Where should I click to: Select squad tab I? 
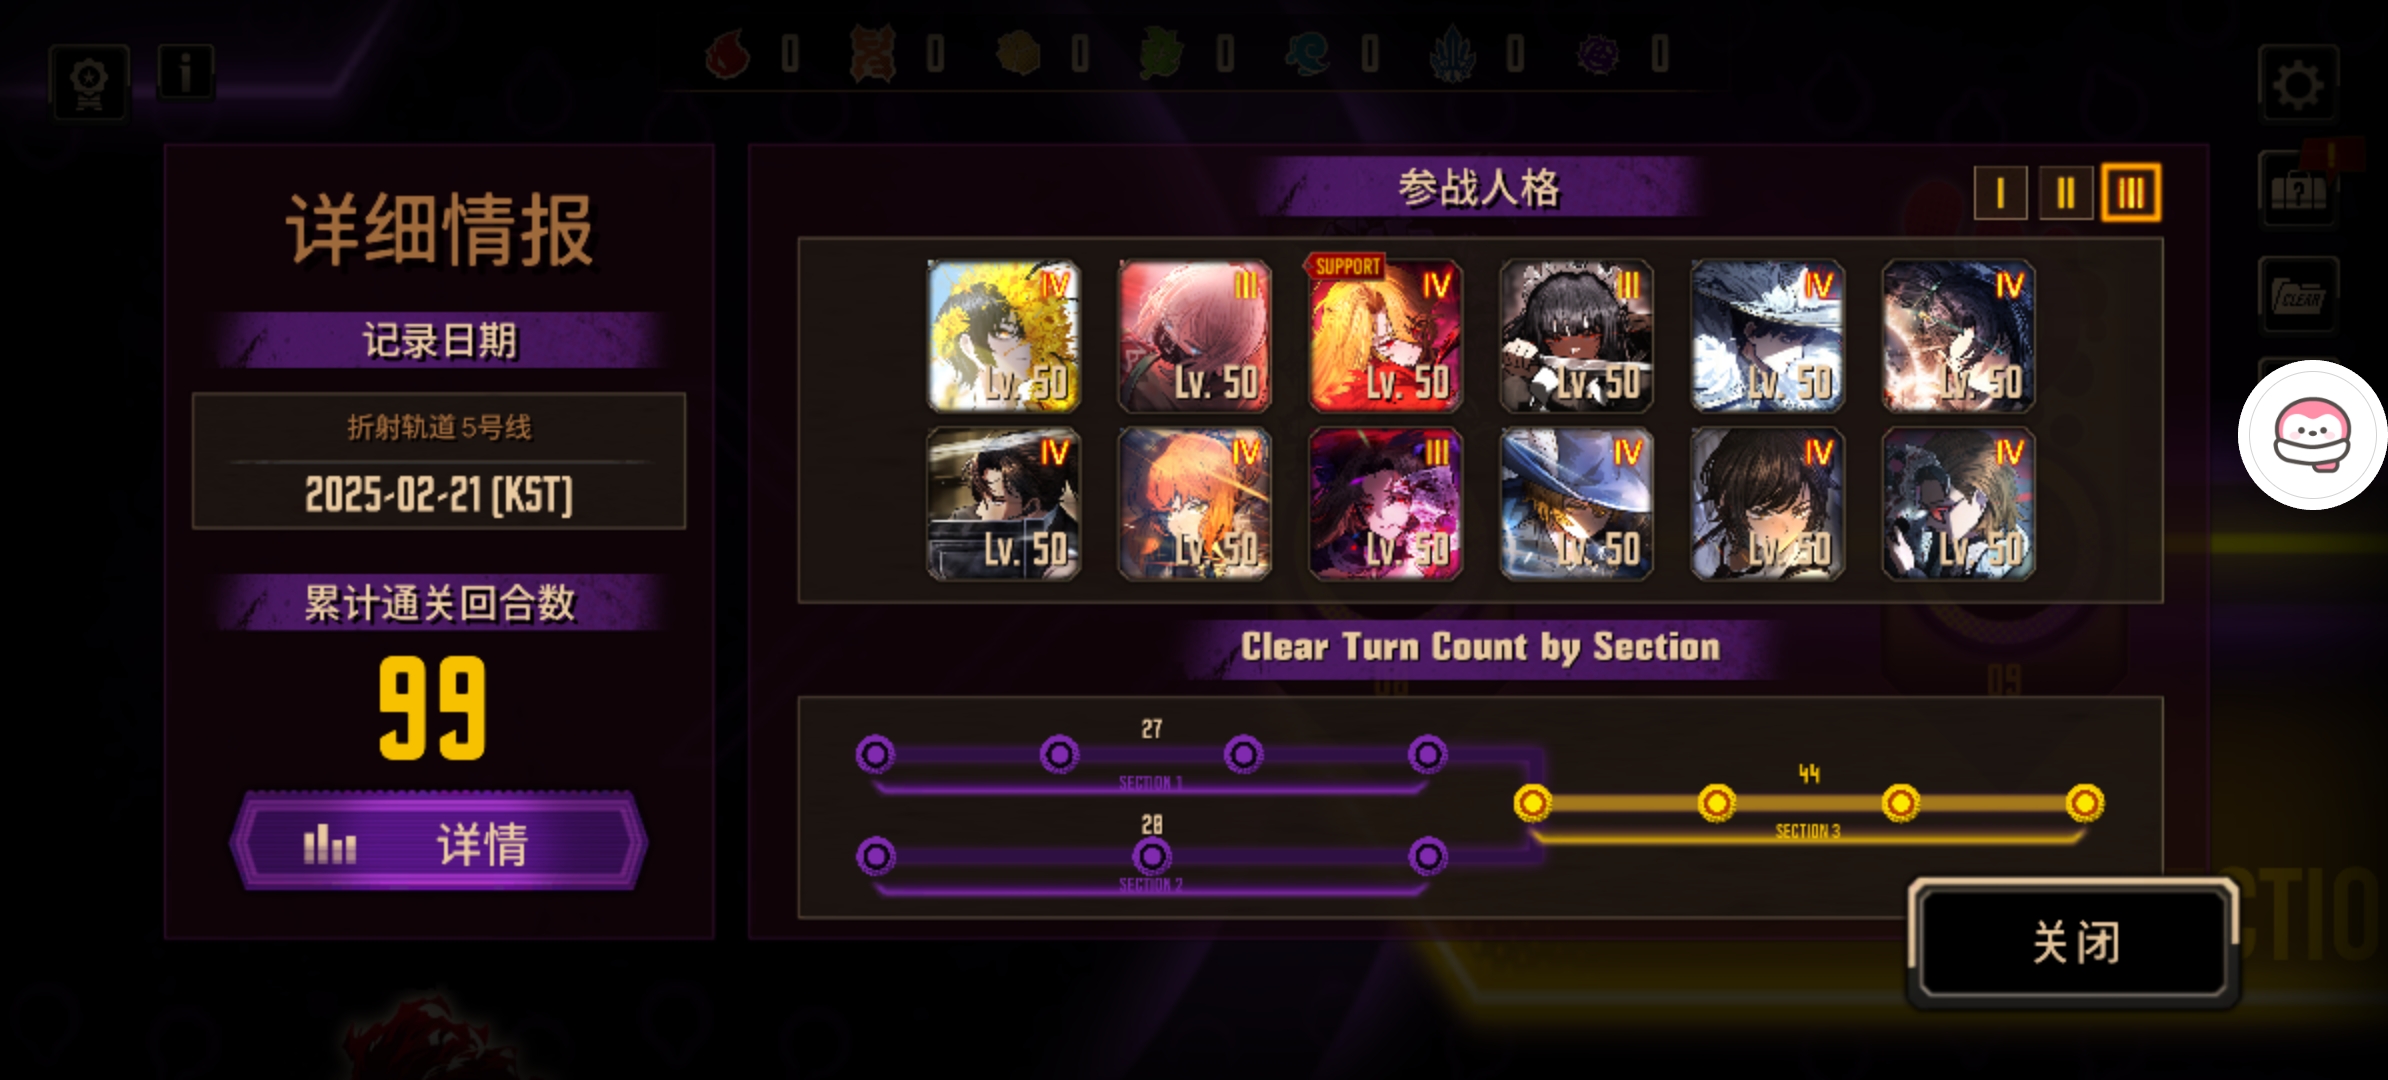pos(2000,192)
